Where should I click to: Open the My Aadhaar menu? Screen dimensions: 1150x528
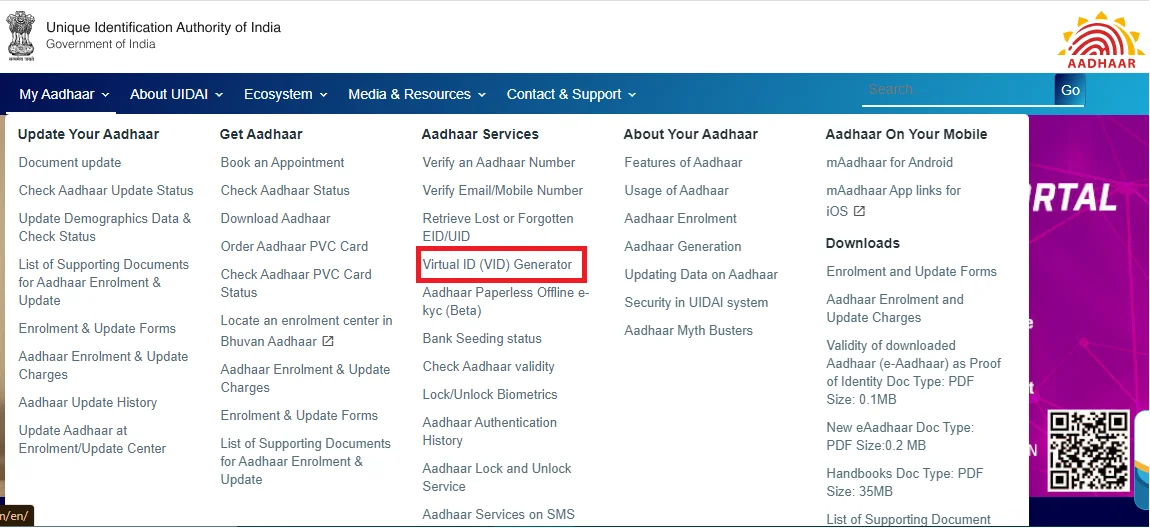[x=64, y=94]
